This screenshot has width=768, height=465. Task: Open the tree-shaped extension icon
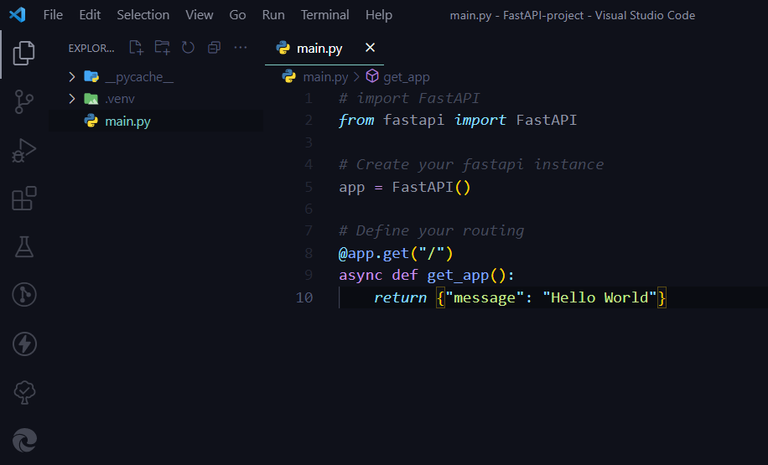tap(24, 392)
